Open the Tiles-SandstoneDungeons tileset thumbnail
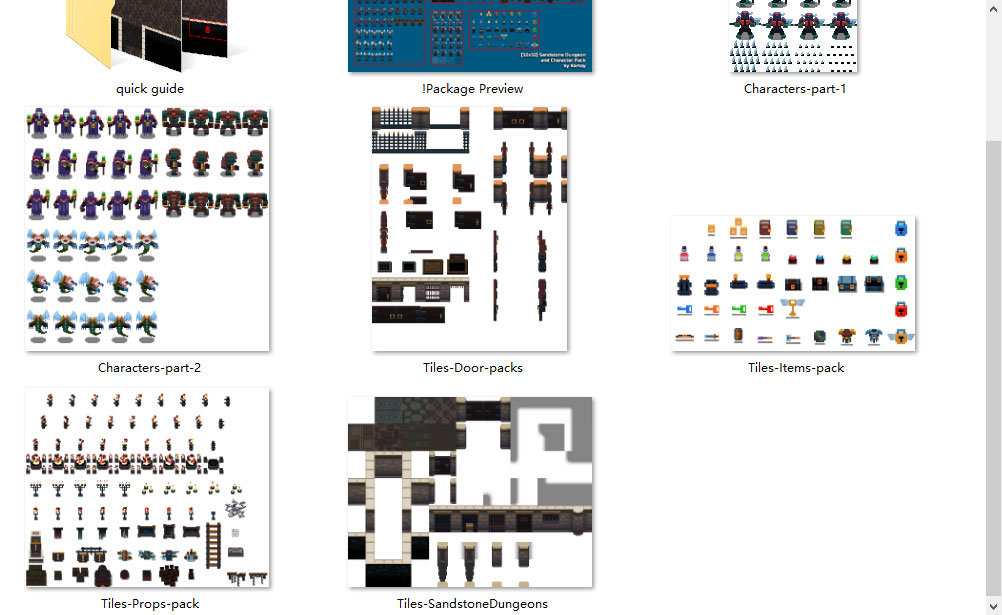Image resolution: width=1002 pixels, height=615 pixels. [470, 492]
